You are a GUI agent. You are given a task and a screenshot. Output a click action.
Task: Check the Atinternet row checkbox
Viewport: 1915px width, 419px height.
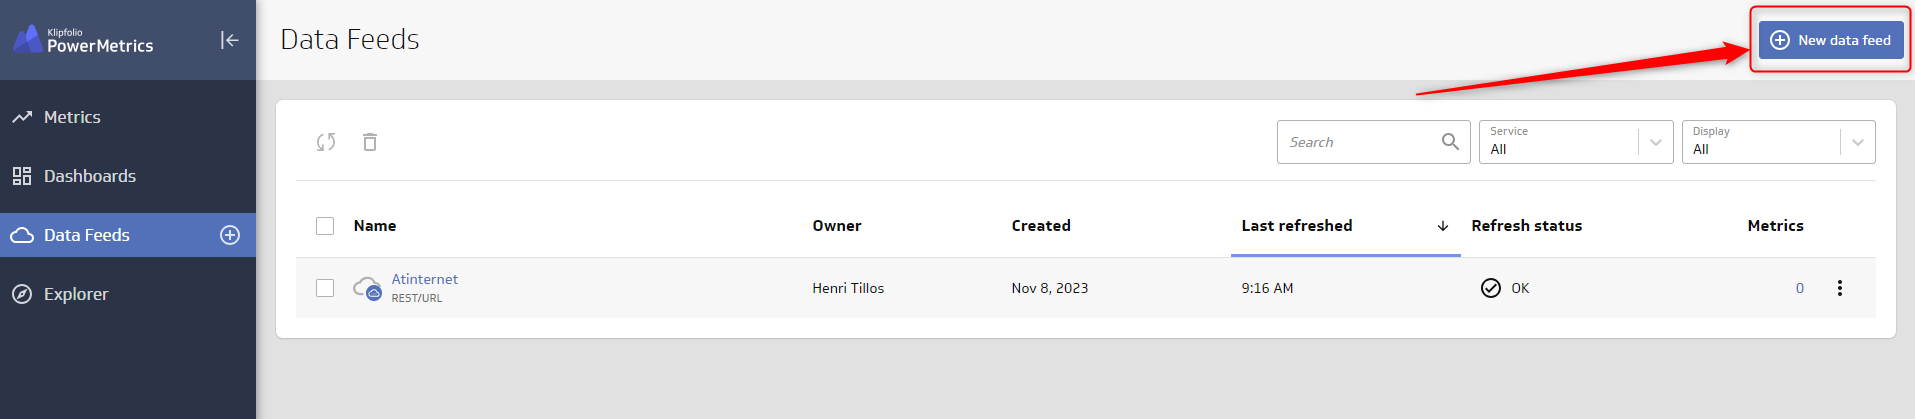tap(325, 288)
